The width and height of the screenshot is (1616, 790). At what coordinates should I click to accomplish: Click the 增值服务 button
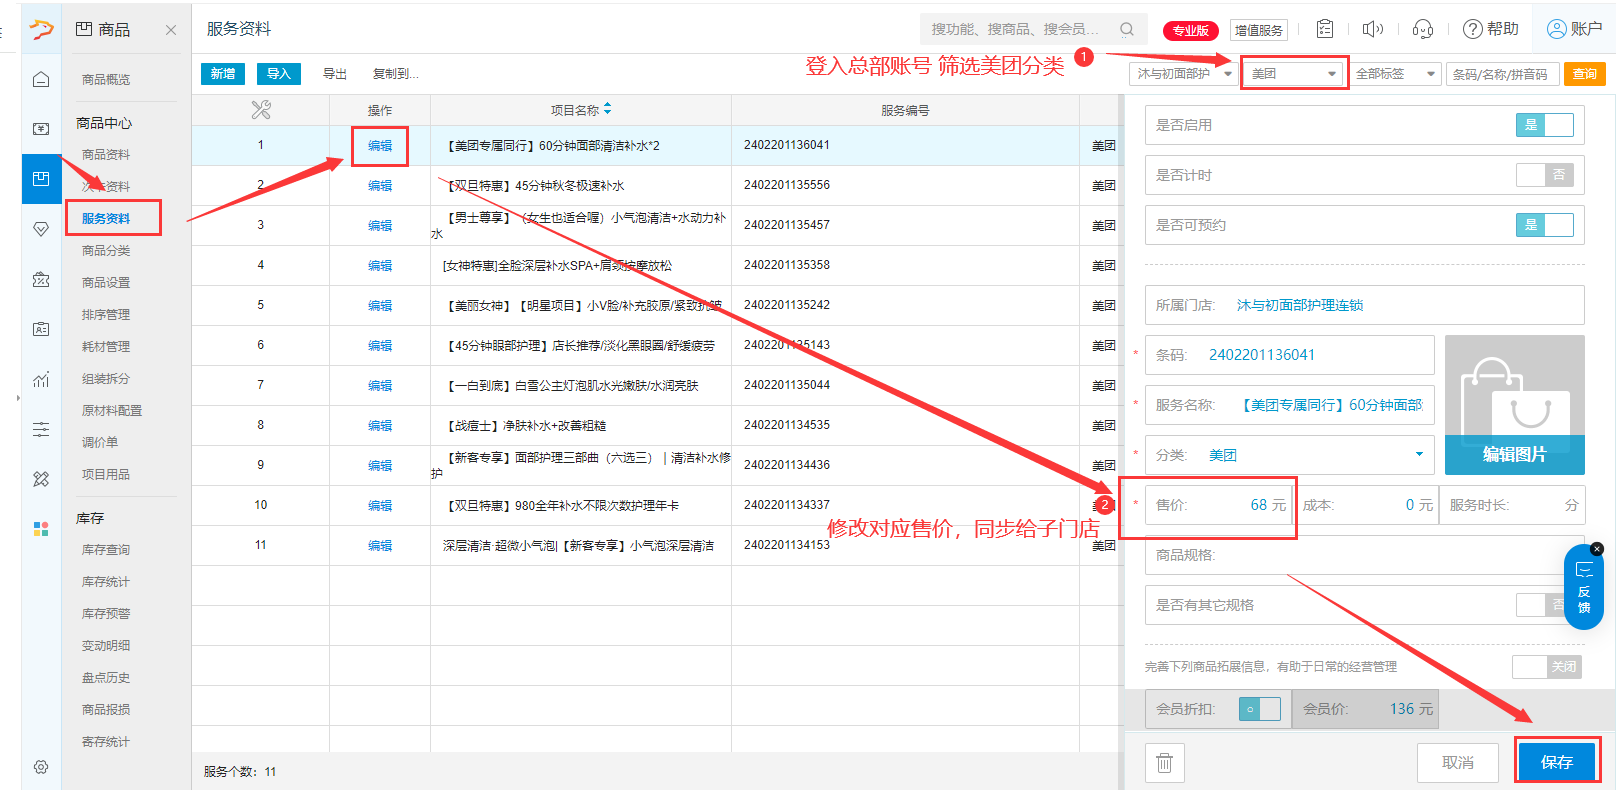tap(1258, 30)
